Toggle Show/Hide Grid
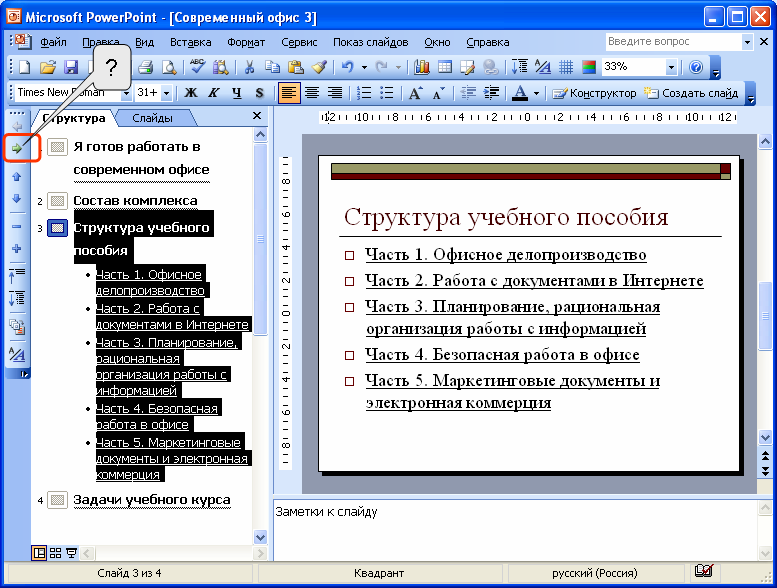This screenshot has width=777, height=588. tap(566, 67)
